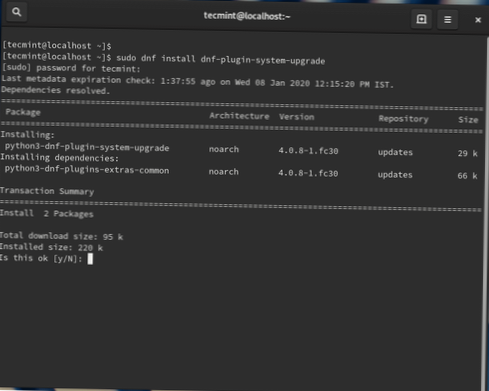Click the Transaction Summary heading
Viewport: 489px width, 391px height.
(47, 191)
